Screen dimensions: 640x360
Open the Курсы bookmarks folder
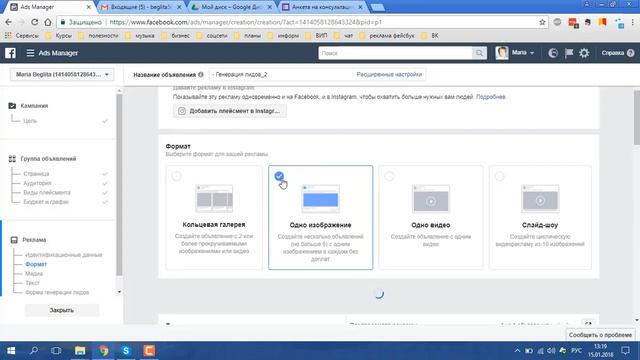click(x=58, y=36)
